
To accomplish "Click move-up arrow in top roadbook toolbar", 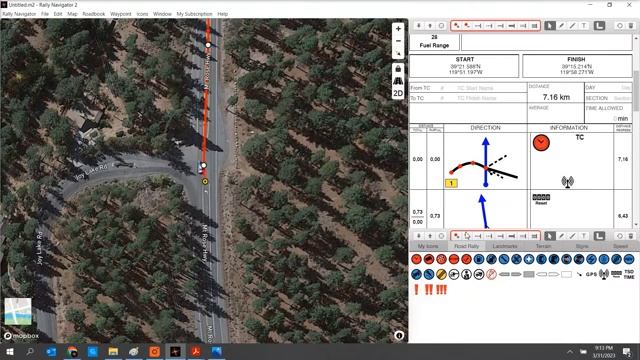I will (x=430, y=26).
